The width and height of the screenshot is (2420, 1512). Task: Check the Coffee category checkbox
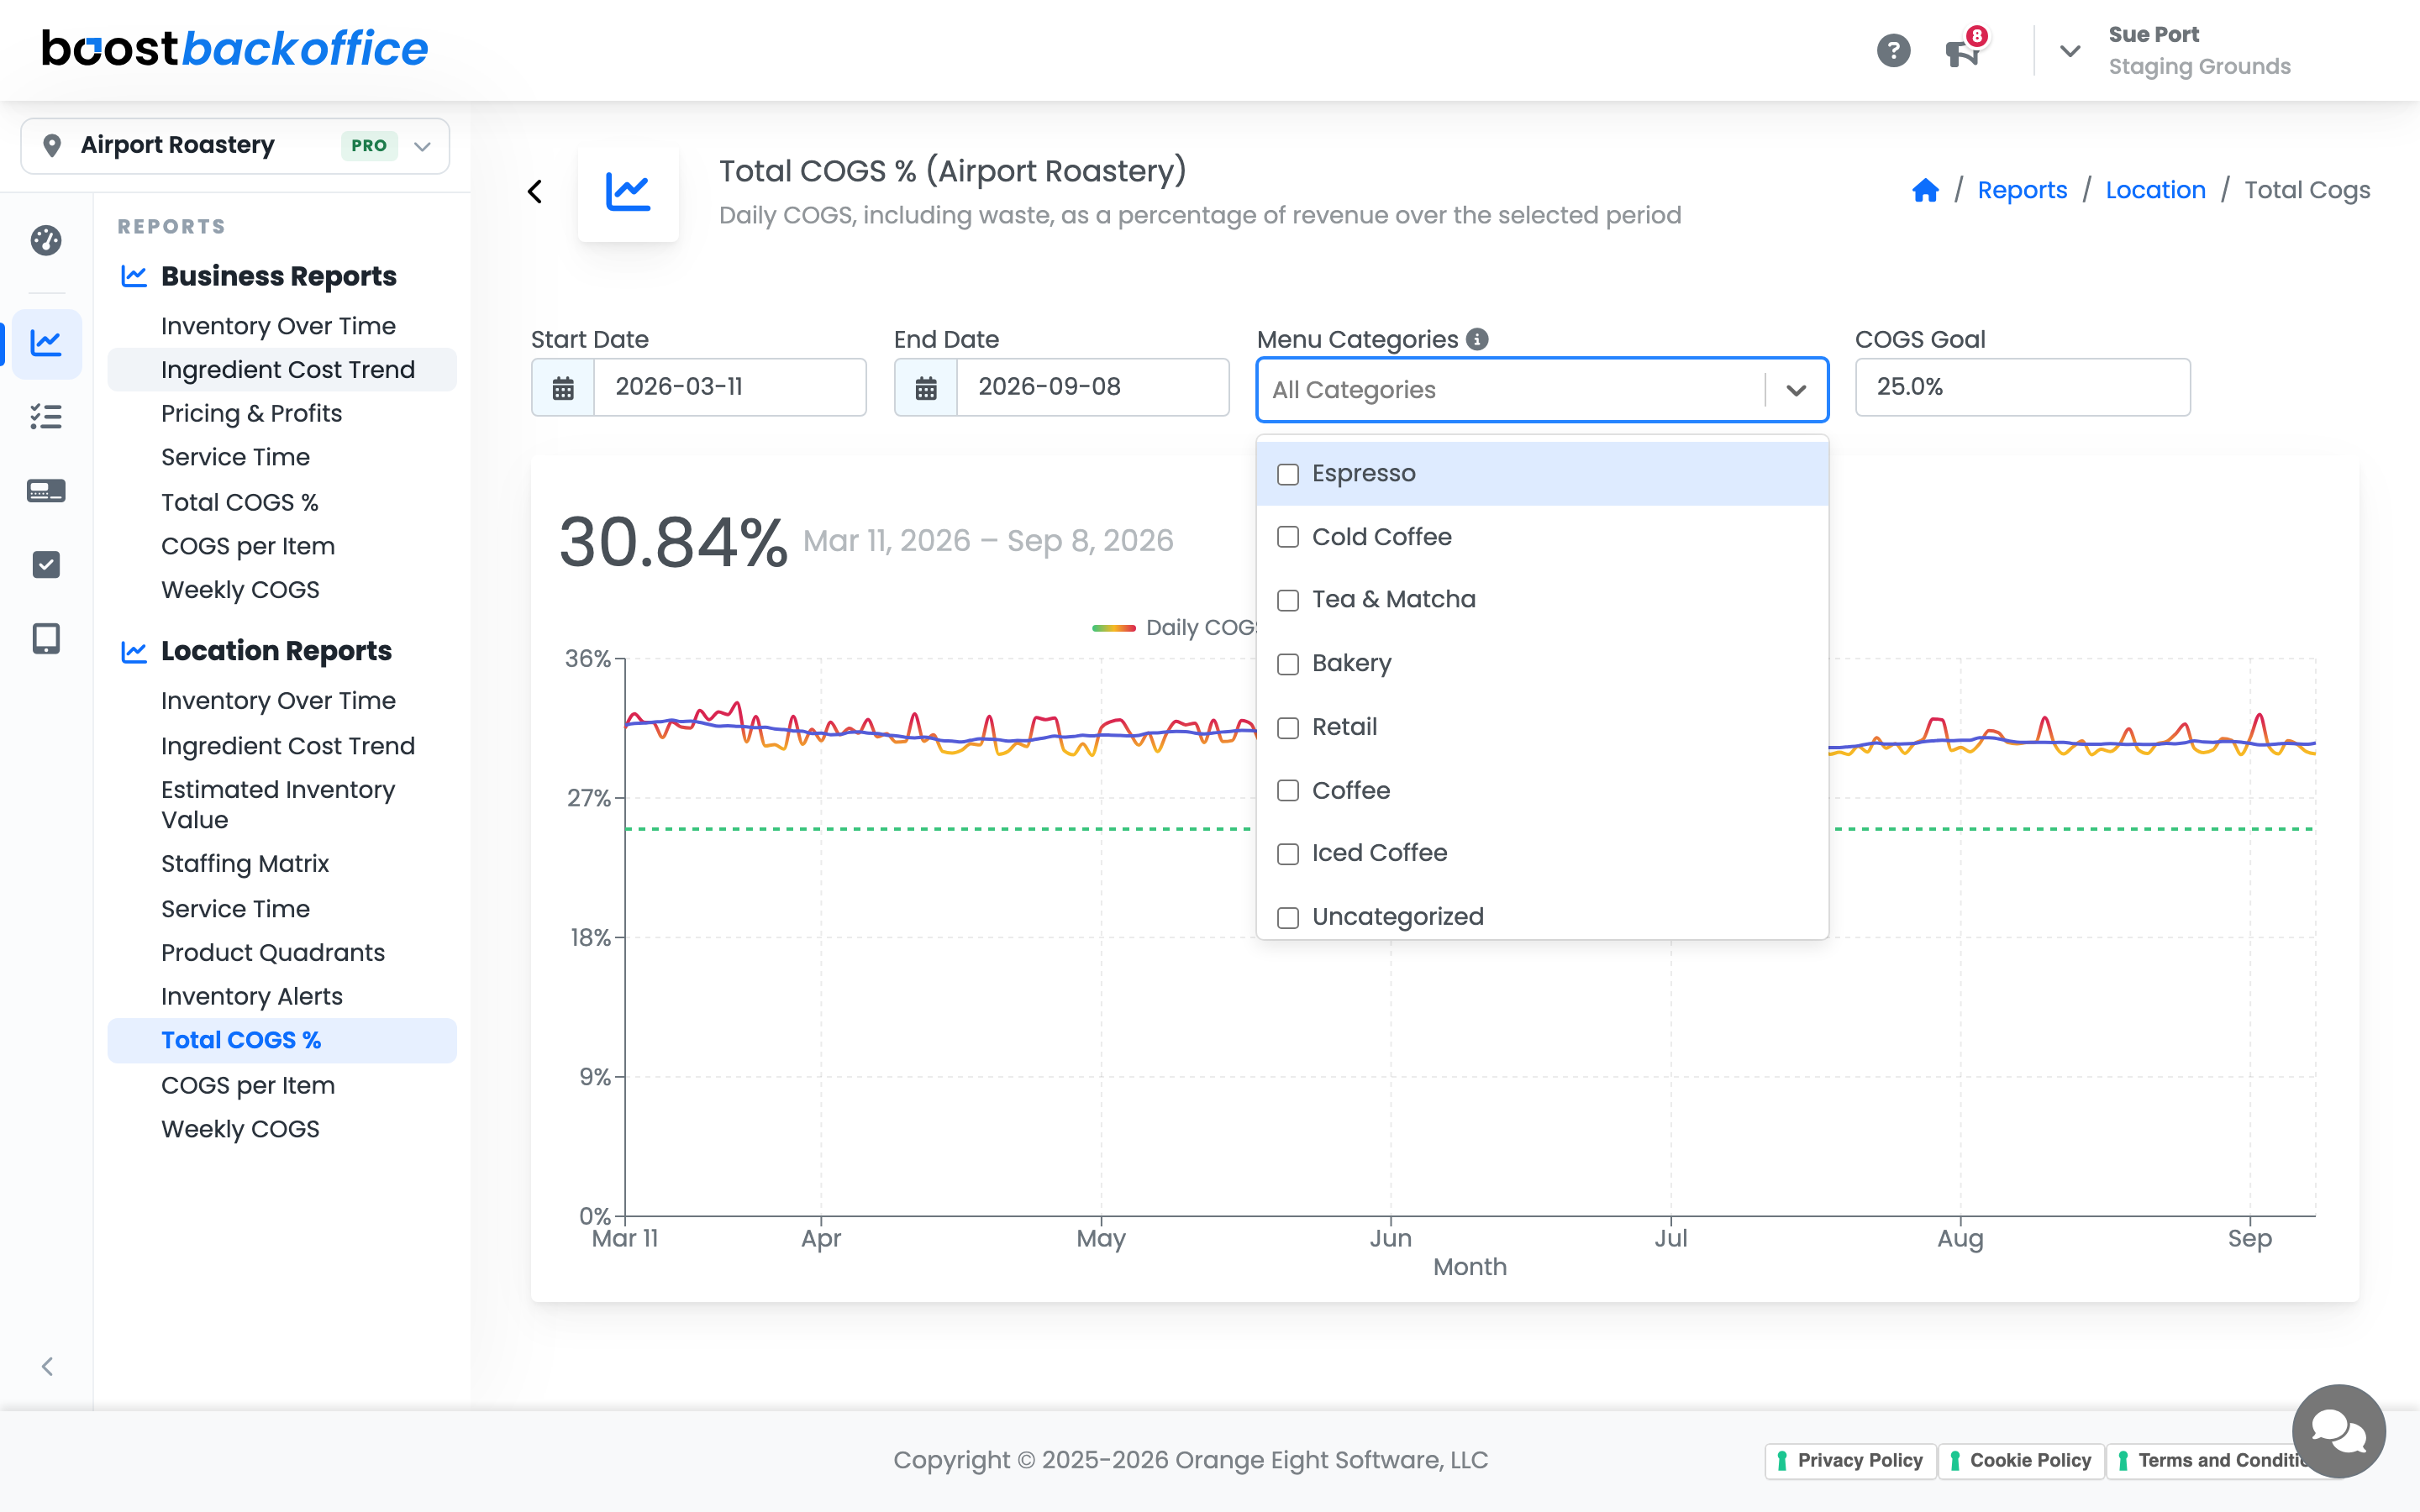coord(1288,790)
